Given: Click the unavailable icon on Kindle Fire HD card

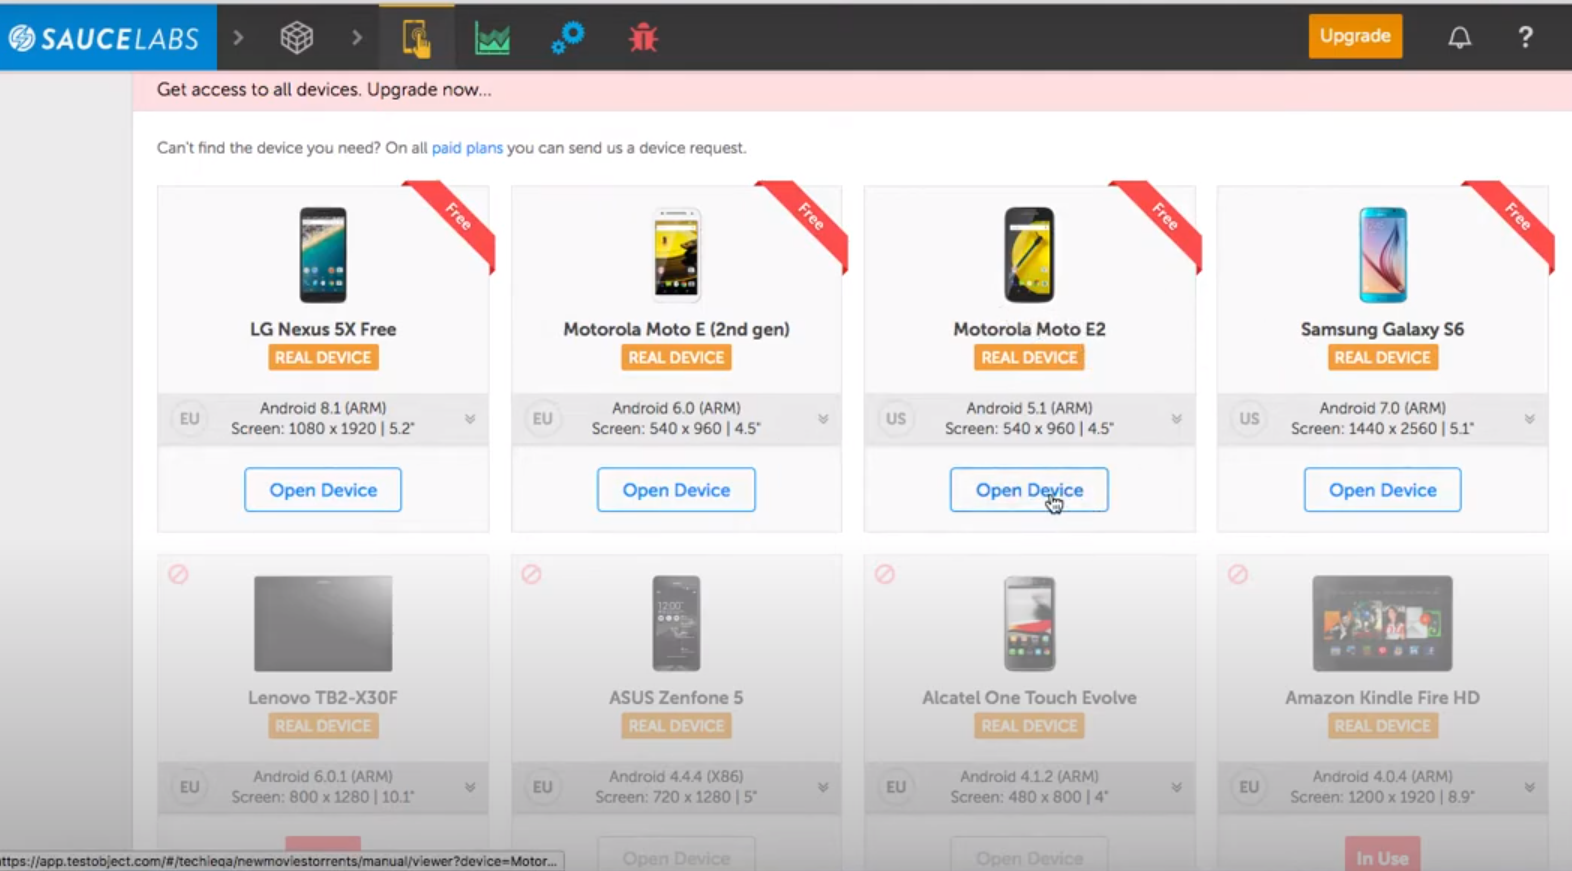Looking at the screenshot, I should [1238, 574].
